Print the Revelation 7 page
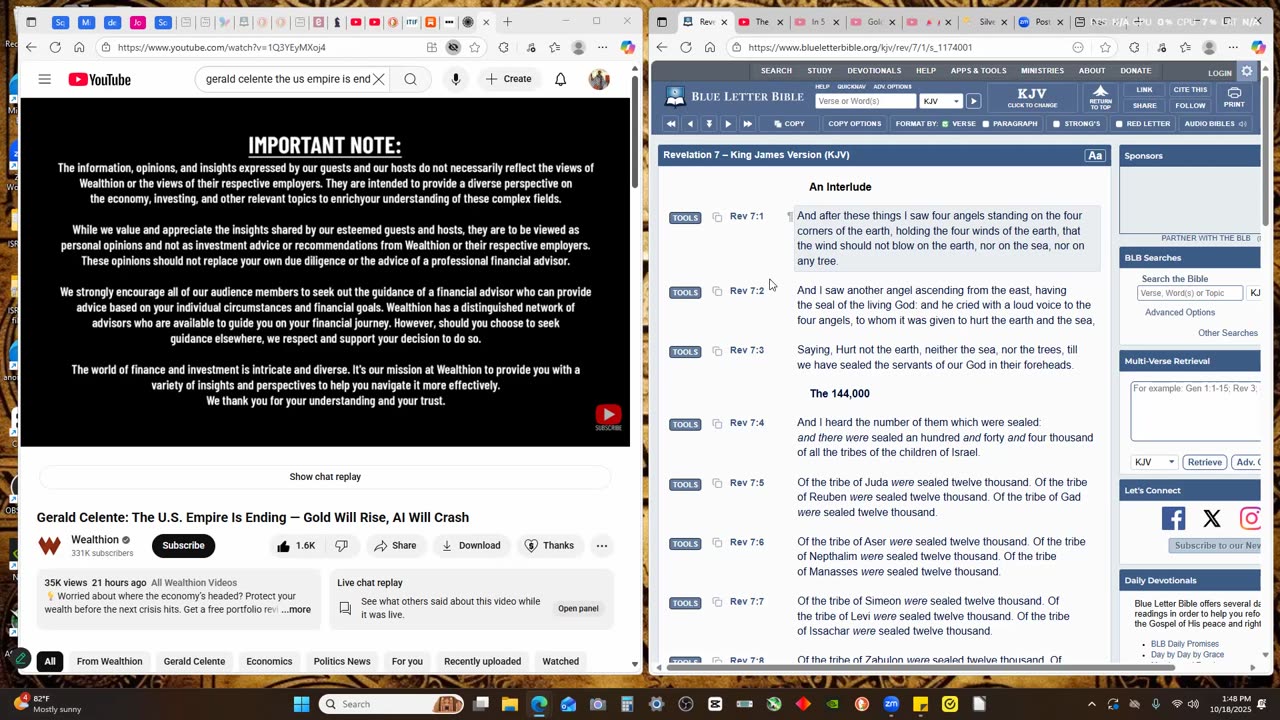1280x720 pixels. (x=1234, y=97)
